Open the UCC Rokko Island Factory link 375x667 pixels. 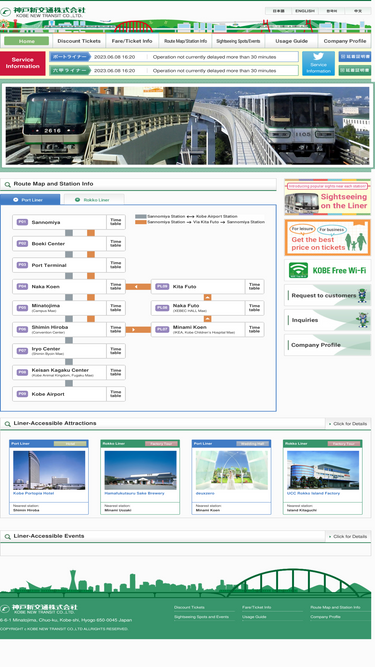(313, 493)
